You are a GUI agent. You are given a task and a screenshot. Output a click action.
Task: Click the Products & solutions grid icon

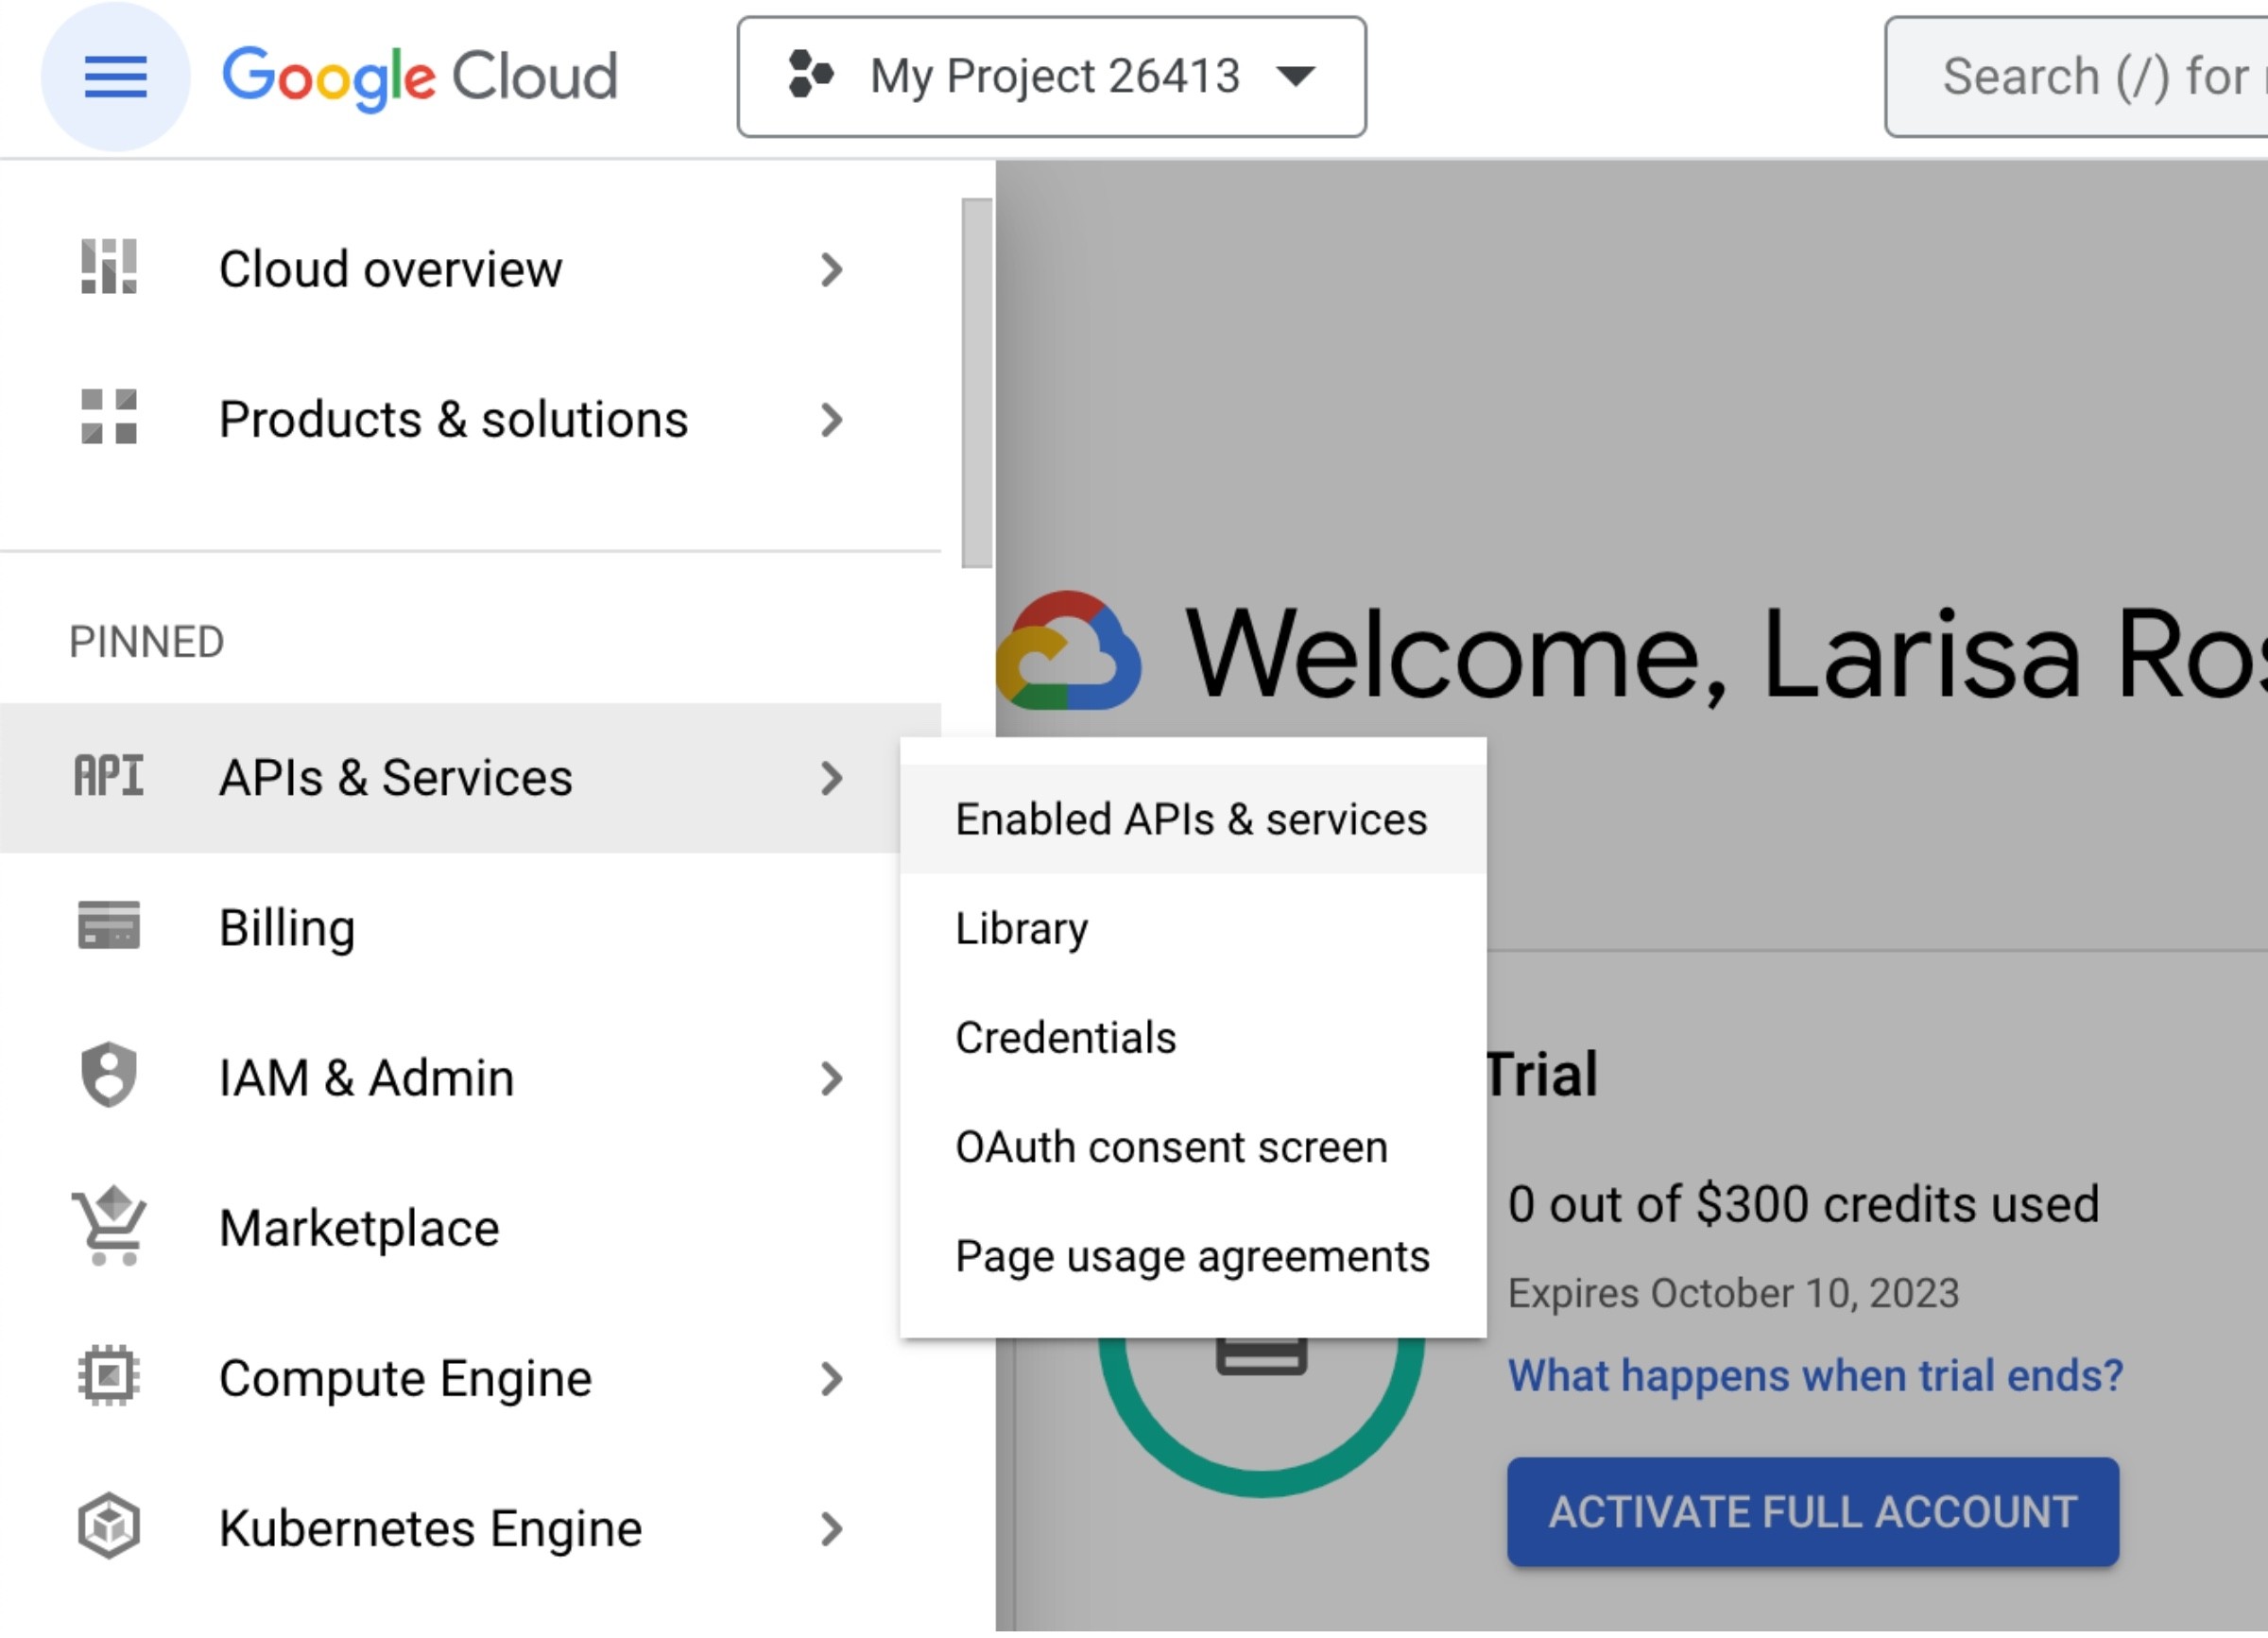click(109, 417)
